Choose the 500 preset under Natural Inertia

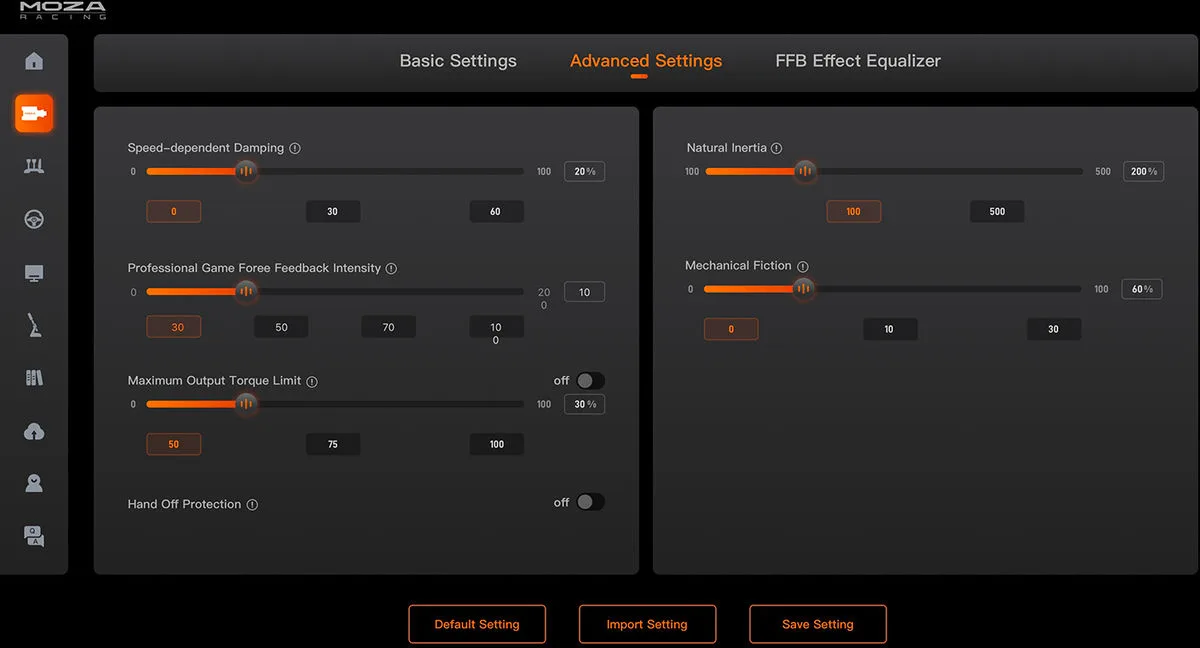click(997, 212)
